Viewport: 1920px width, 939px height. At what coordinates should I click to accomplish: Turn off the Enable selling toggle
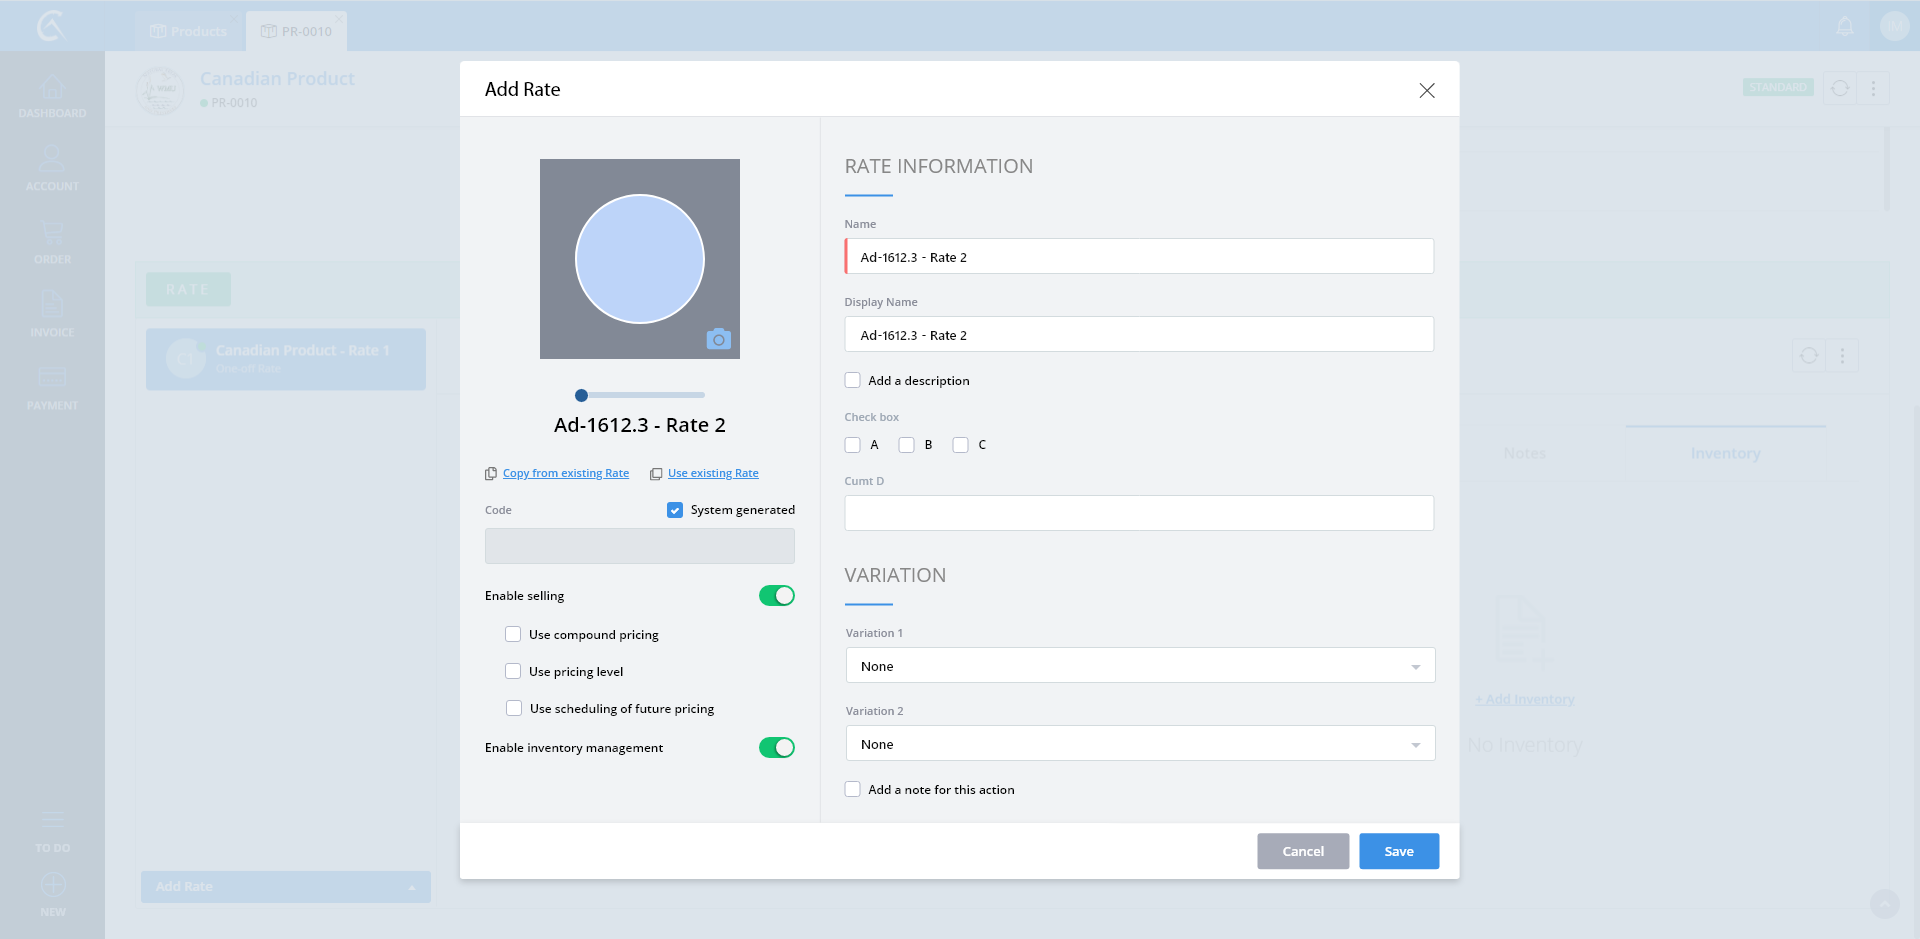[776, 596]
